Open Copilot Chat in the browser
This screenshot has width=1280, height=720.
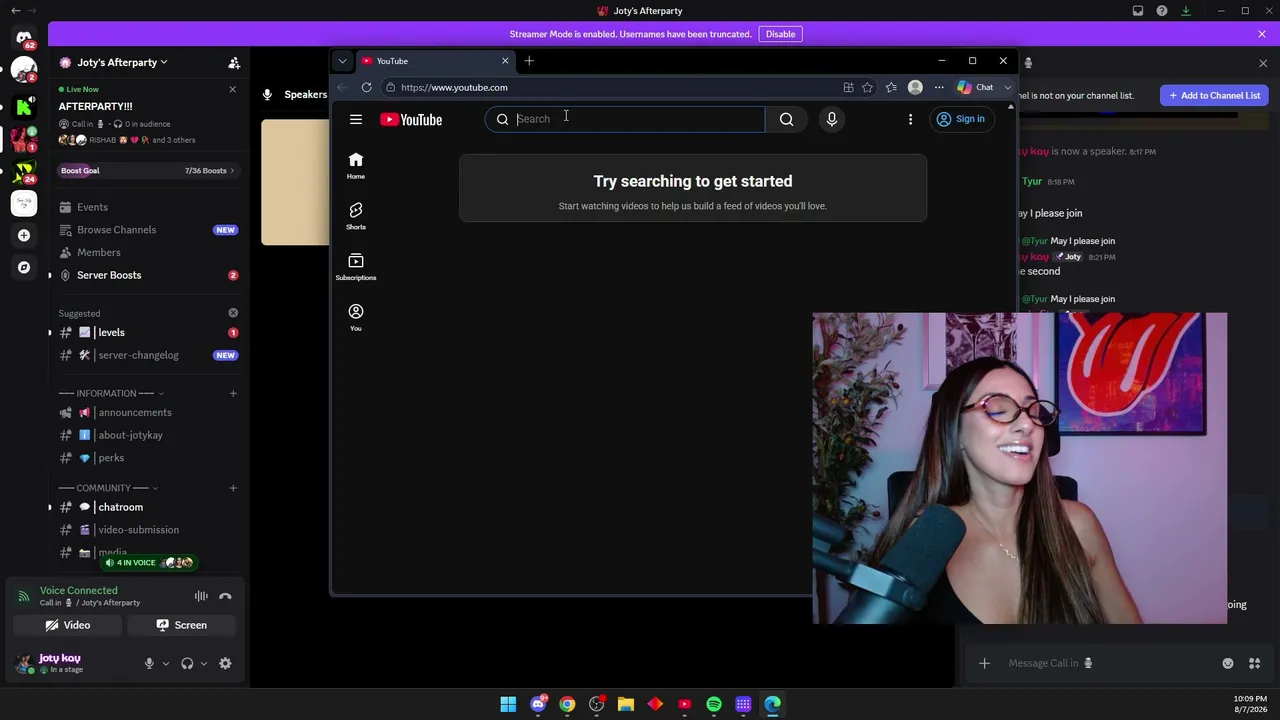pos(976,87)
